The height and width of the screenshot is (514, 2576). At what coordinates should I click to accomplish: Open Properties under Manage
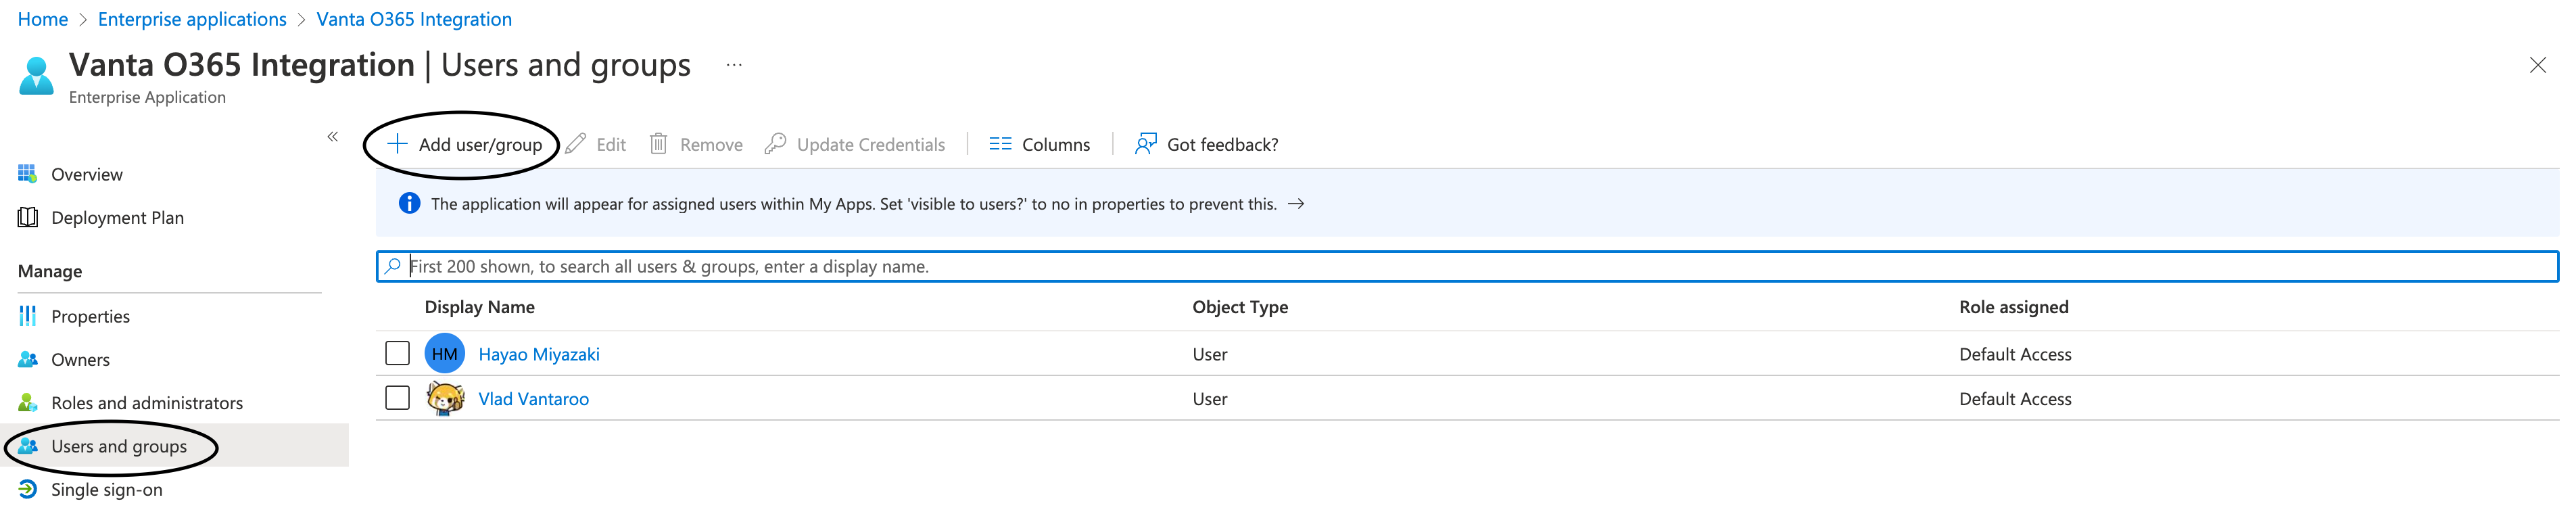(91, 316)
